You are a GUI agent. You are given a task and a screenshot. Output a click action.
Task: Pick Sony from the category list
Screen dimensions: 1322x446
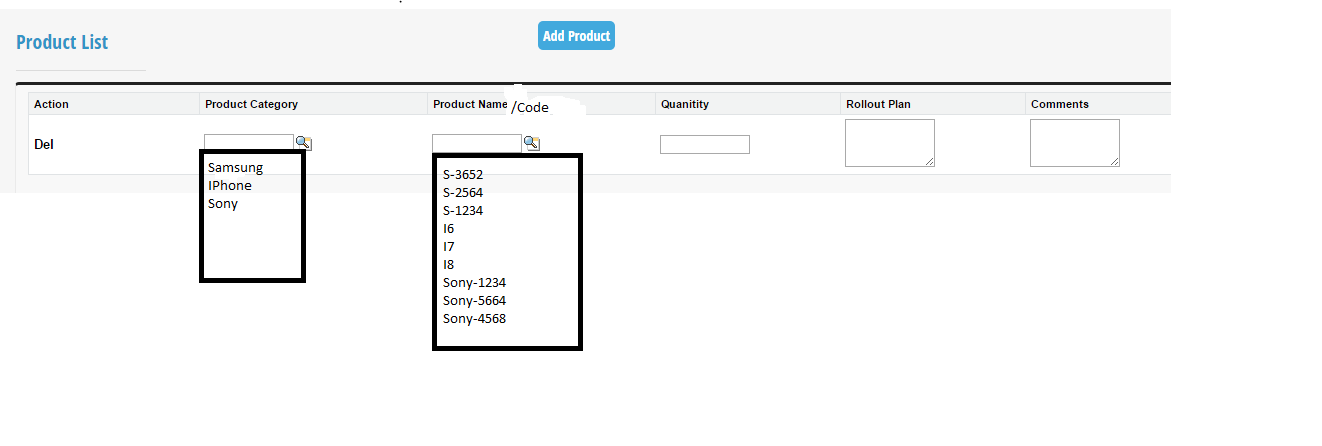[x=223, y=204]
